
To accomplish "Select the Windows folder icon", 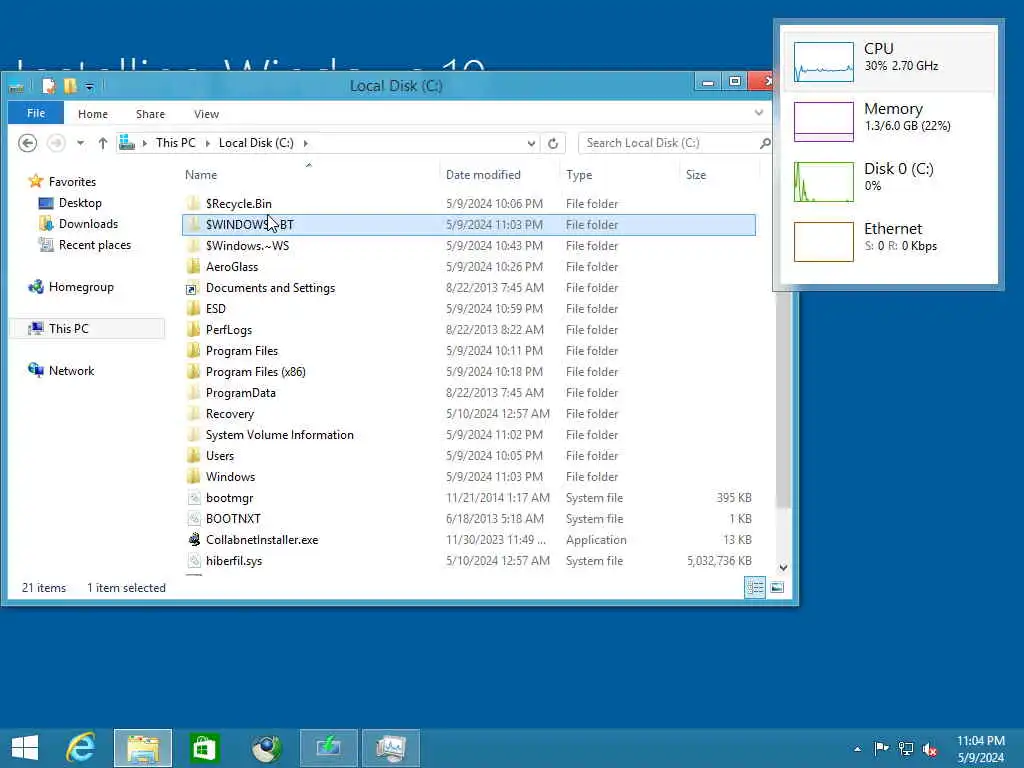I will [x=193, y=476].
